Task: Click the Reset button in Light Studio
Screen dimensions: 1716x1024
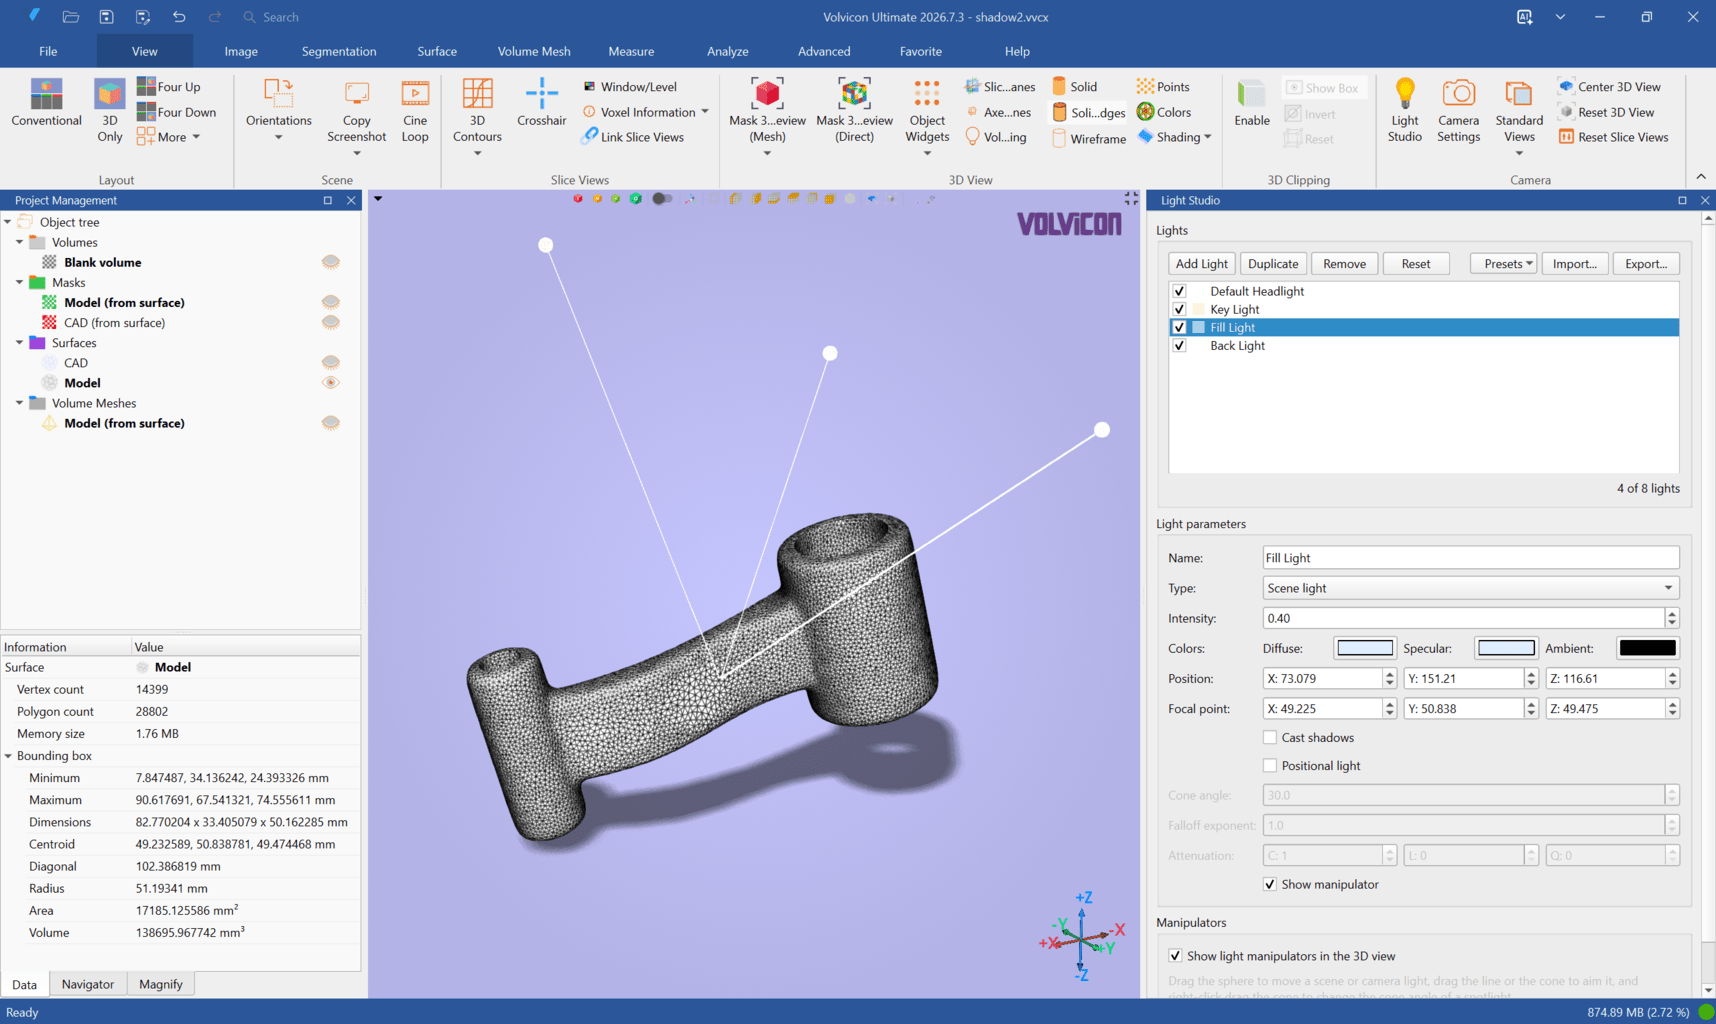Action: coord(1416,264)
